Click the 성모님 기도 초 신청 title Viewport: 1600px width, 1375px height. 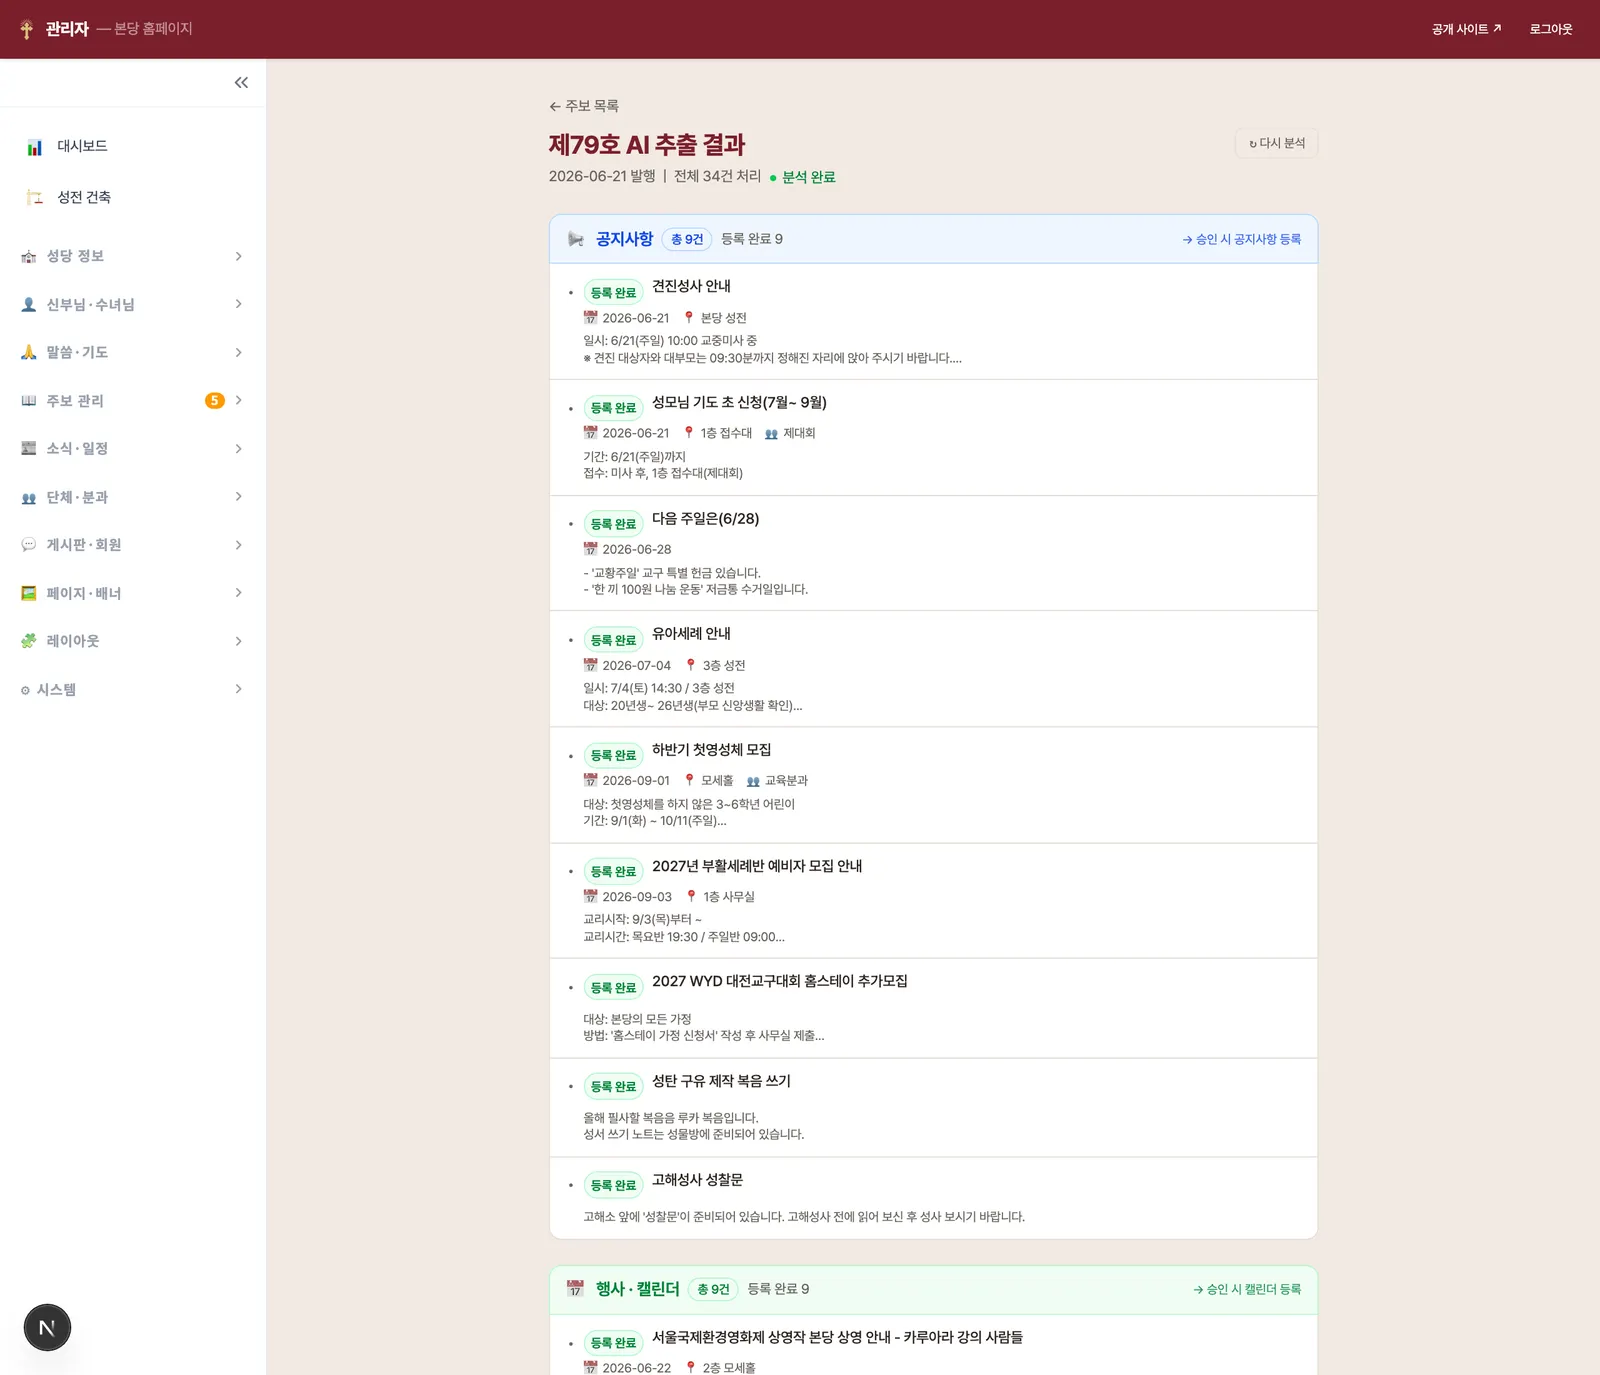coord(739,403)
